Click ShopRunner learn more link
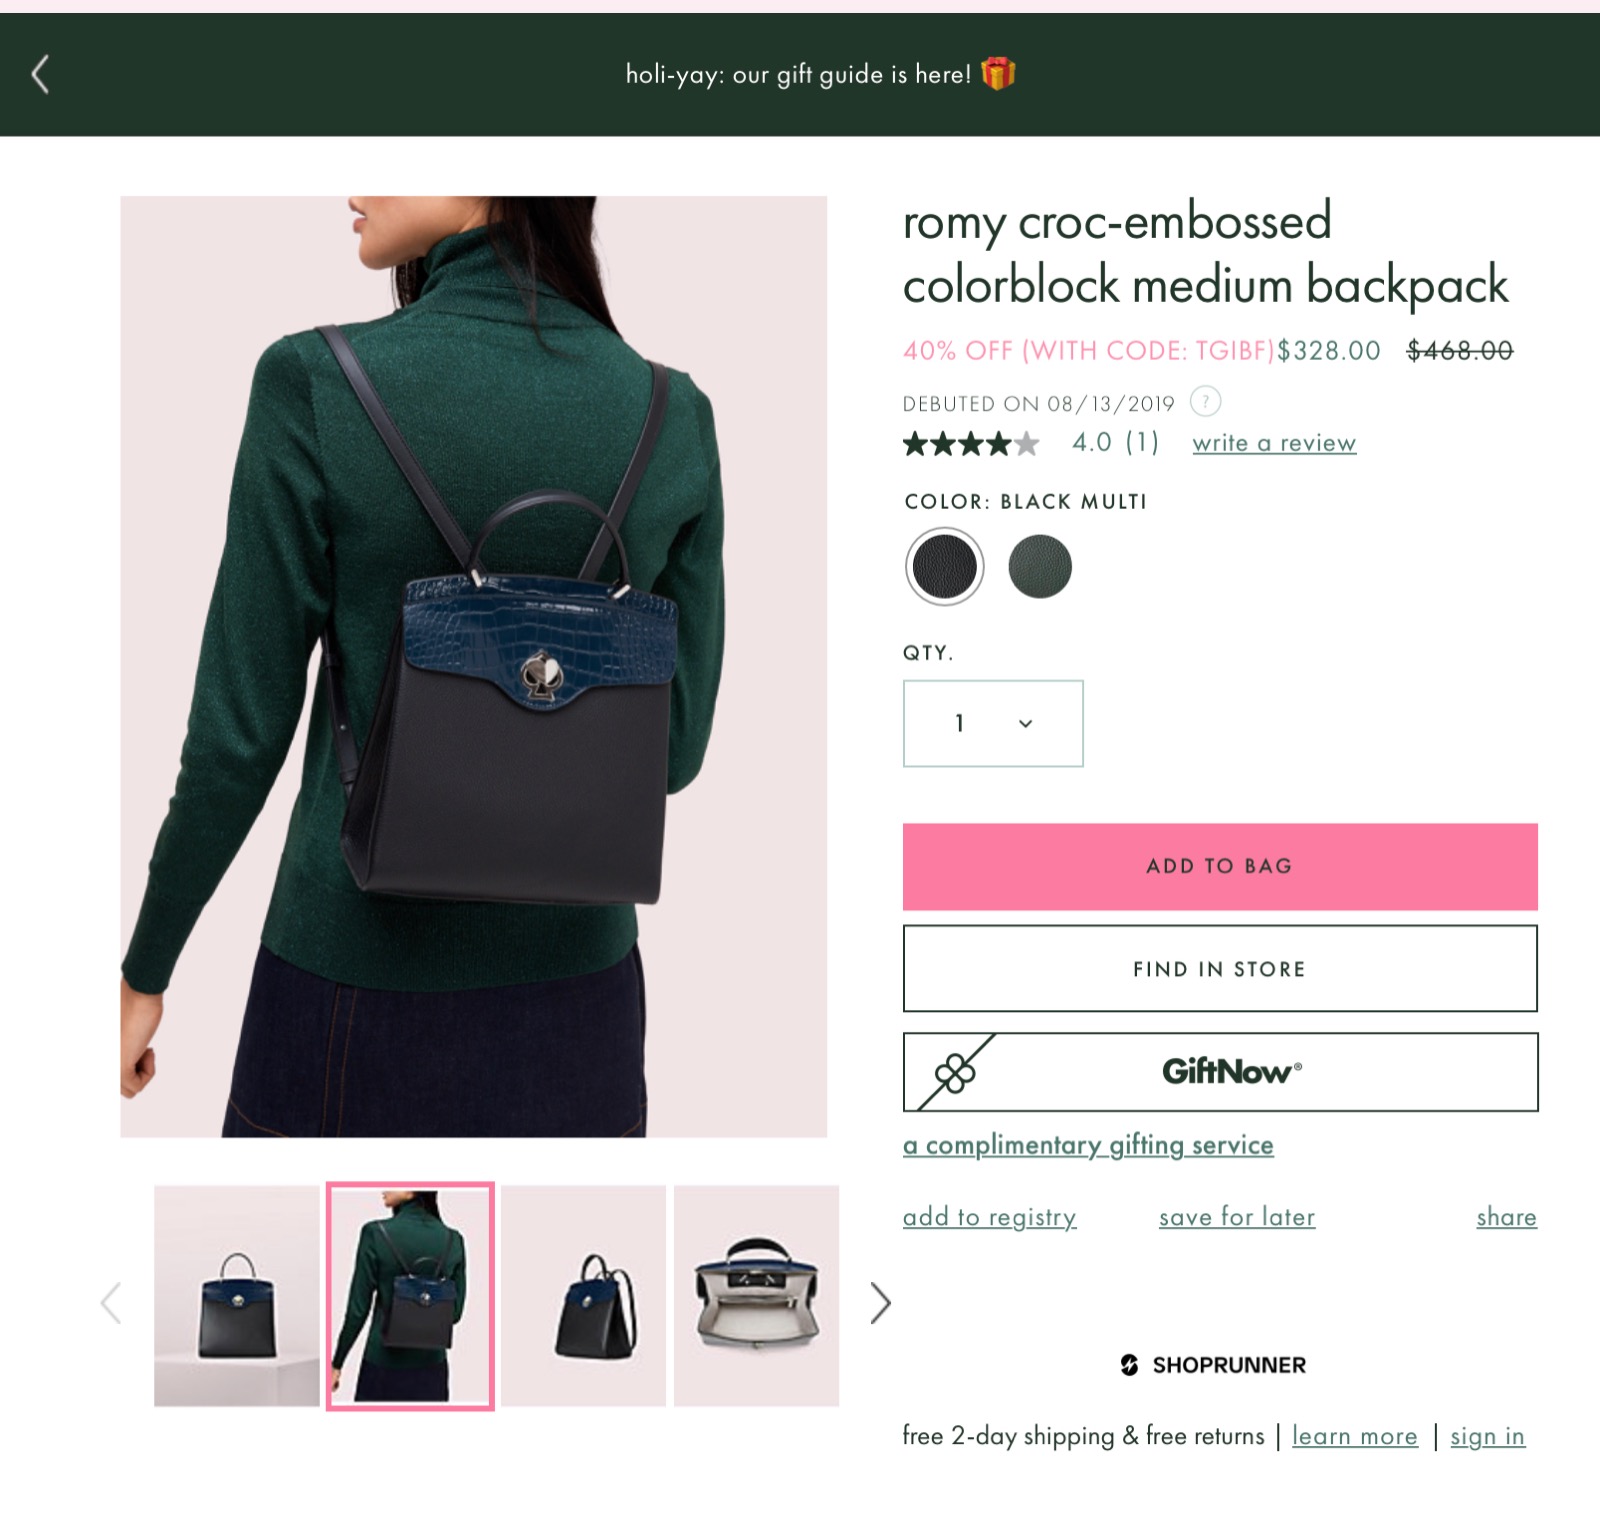This screenshot has width=1600, height=1523. [1354, 1436]
